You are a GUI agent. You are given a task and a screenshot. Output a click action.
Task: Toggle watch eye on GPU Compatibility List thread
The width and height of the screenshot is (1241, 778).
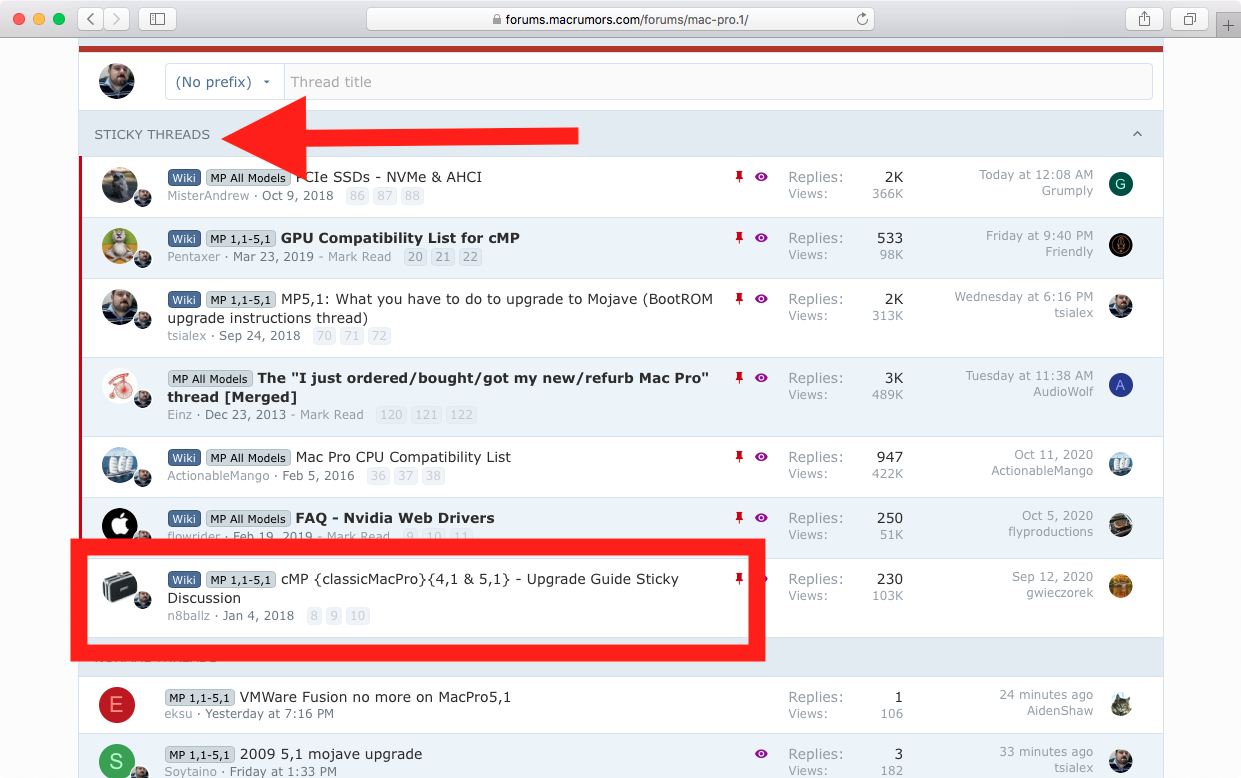[x=761, y=238]
